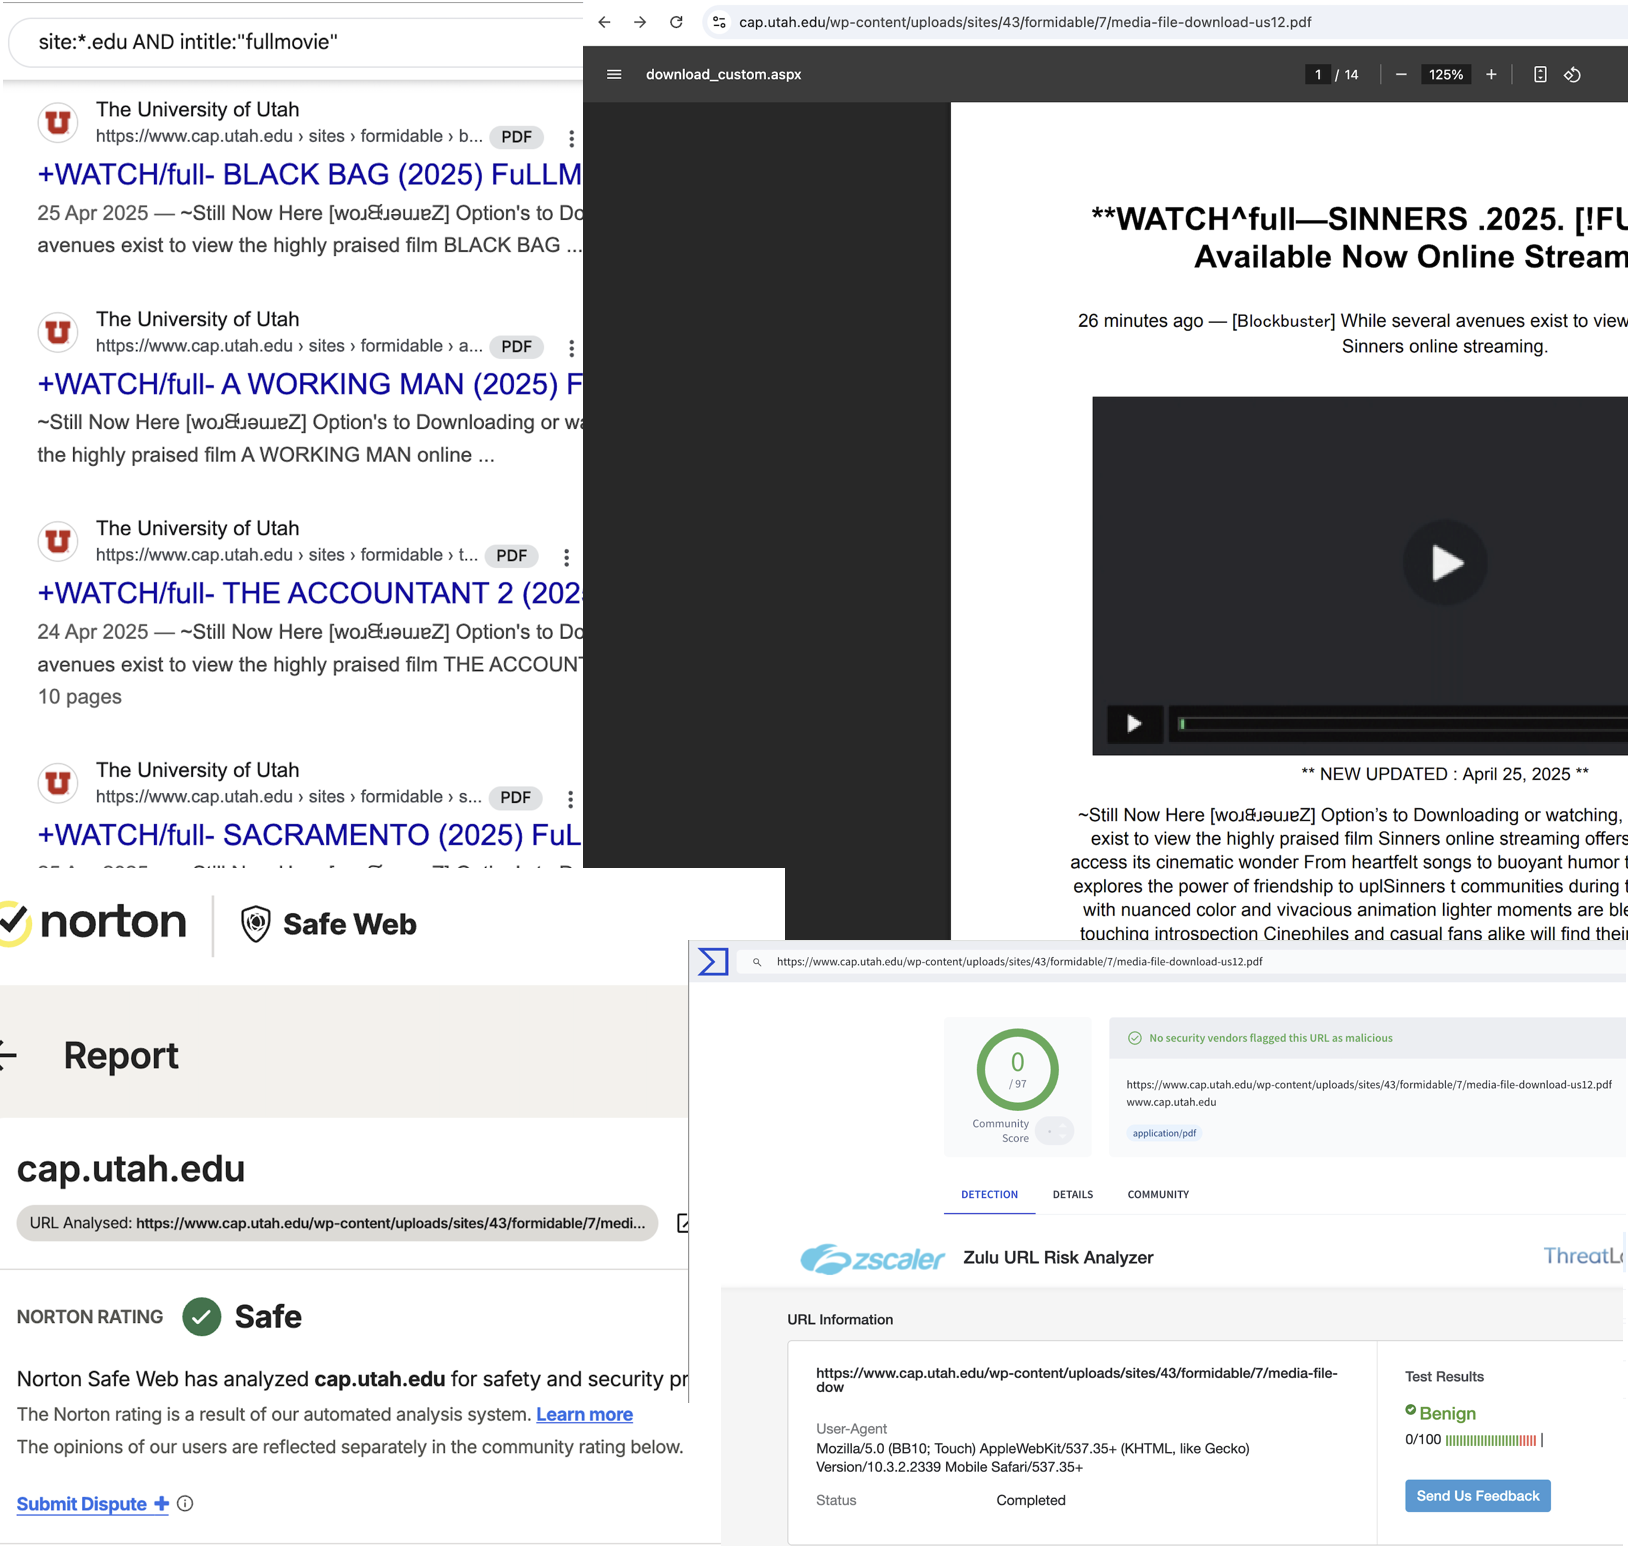Click the browser back arrow

click(x=604, y=22)
